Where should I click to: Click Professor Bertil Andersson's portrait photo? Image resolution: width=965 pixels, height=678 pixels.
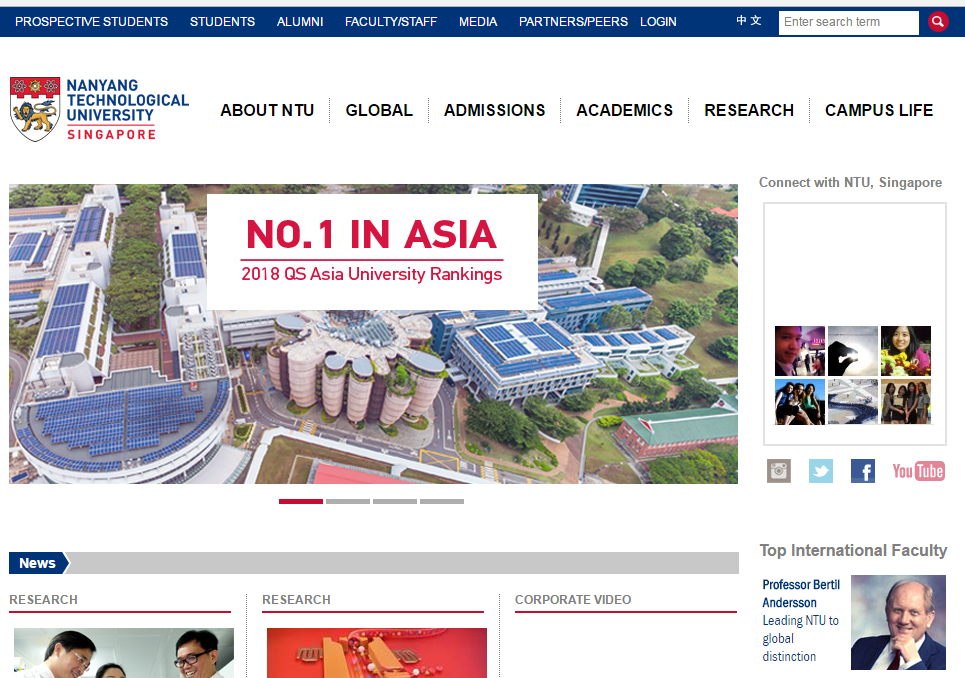point(898,622)
